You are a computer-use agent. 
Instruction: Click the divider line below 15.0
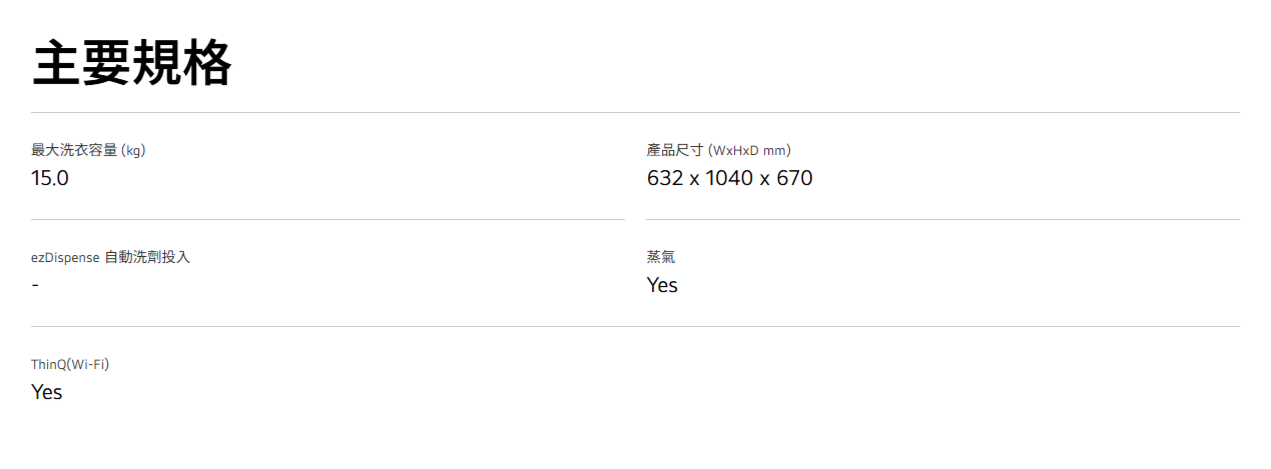pyautogui.click(x=328, y=219)
